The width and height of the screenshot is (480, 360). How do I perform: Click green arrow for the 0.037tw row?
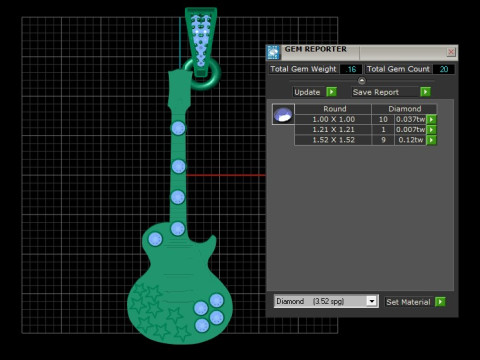[432, 119]
